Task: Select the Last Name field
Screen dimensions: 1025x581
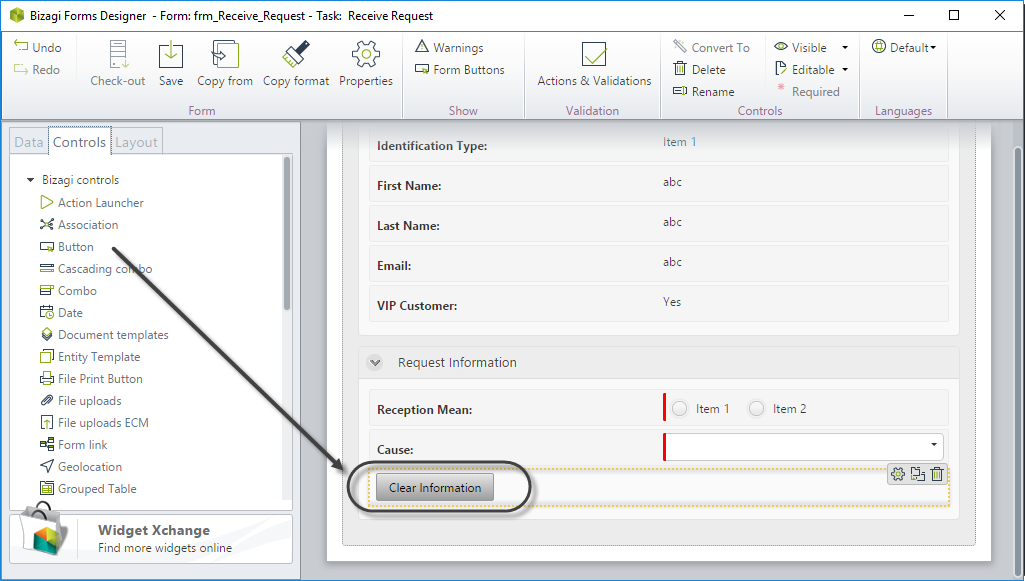Action: click(x=658, y=224)
